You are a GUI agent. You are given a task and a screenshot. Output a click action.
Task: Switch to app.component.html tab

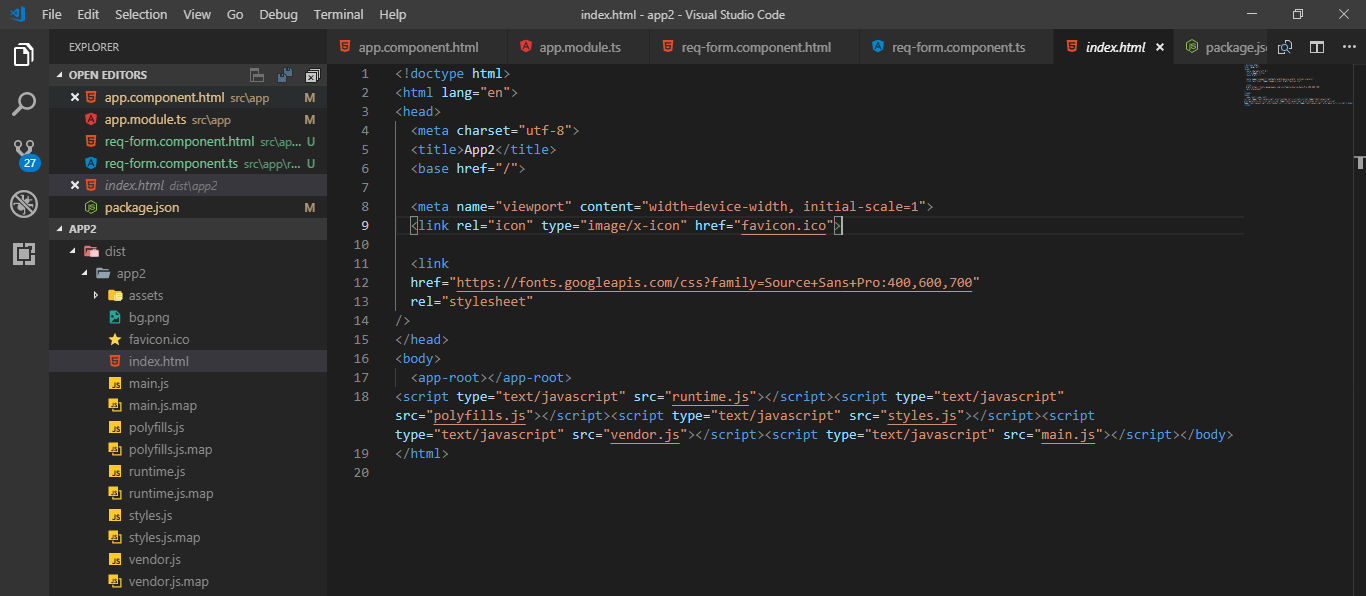click(x=418, y=47)
